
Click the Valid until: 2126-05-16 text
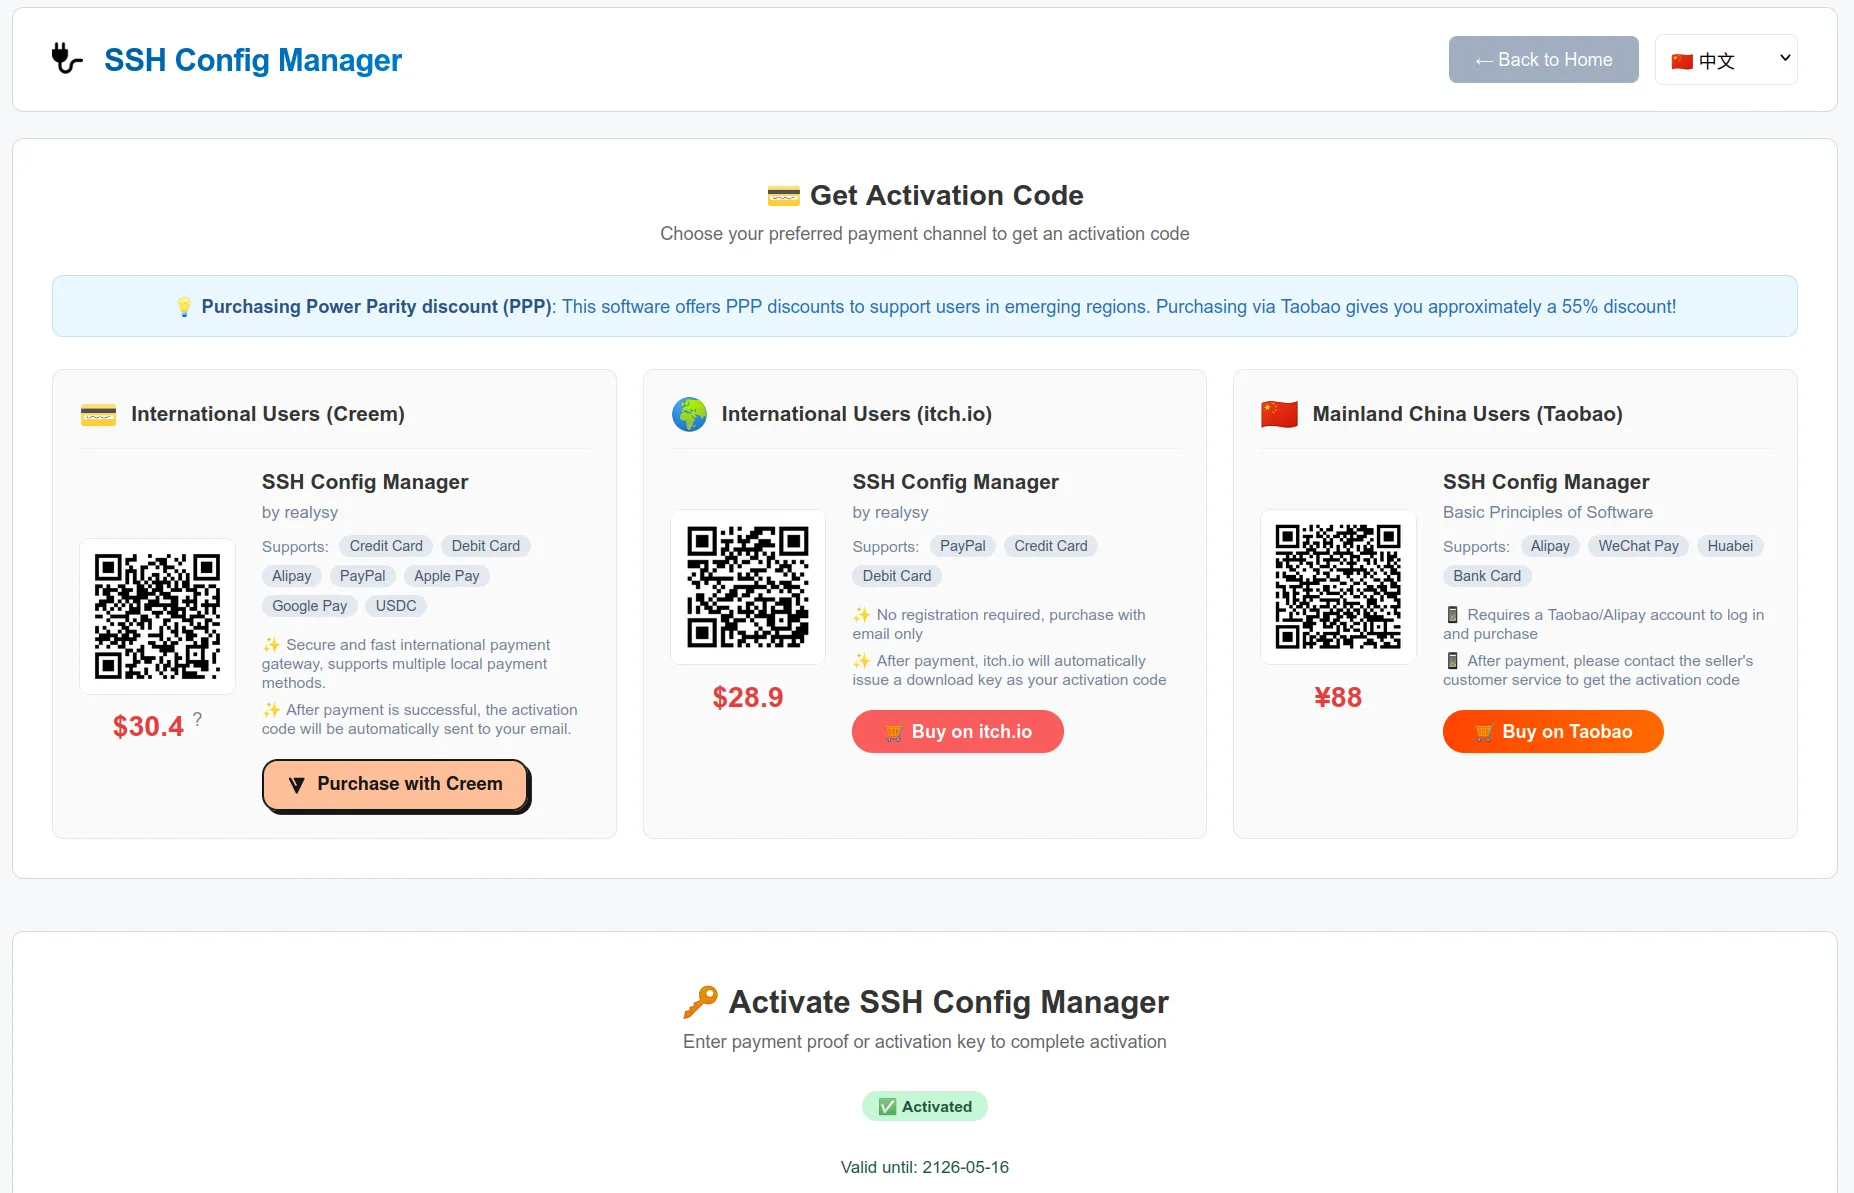pyautogui.click(x=925, y=1167)
